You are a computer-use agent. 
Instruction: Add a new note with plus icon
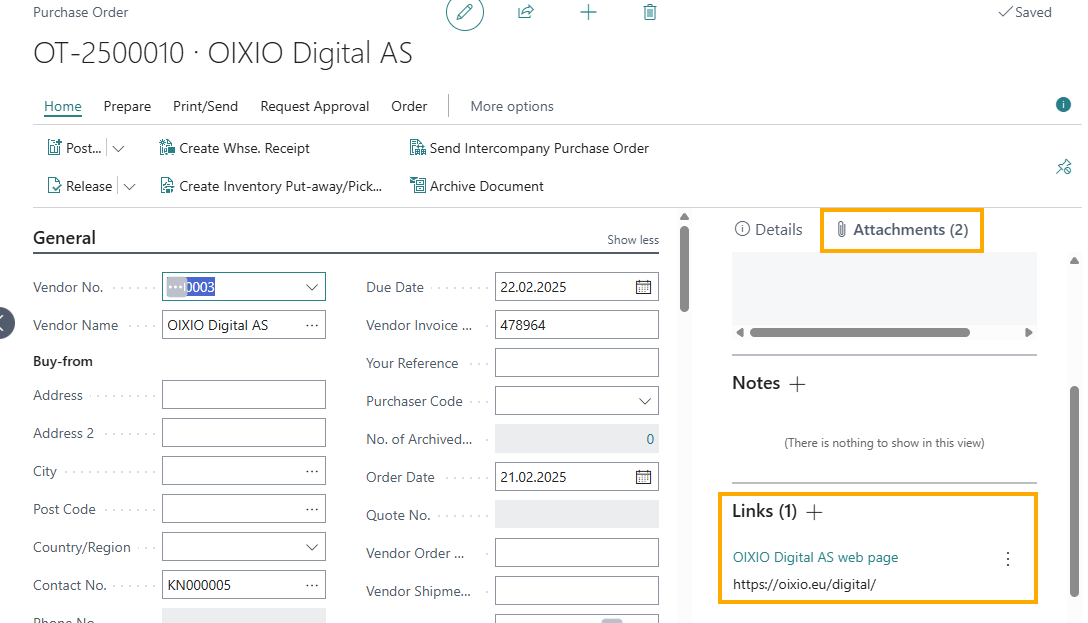click(797, 384)
